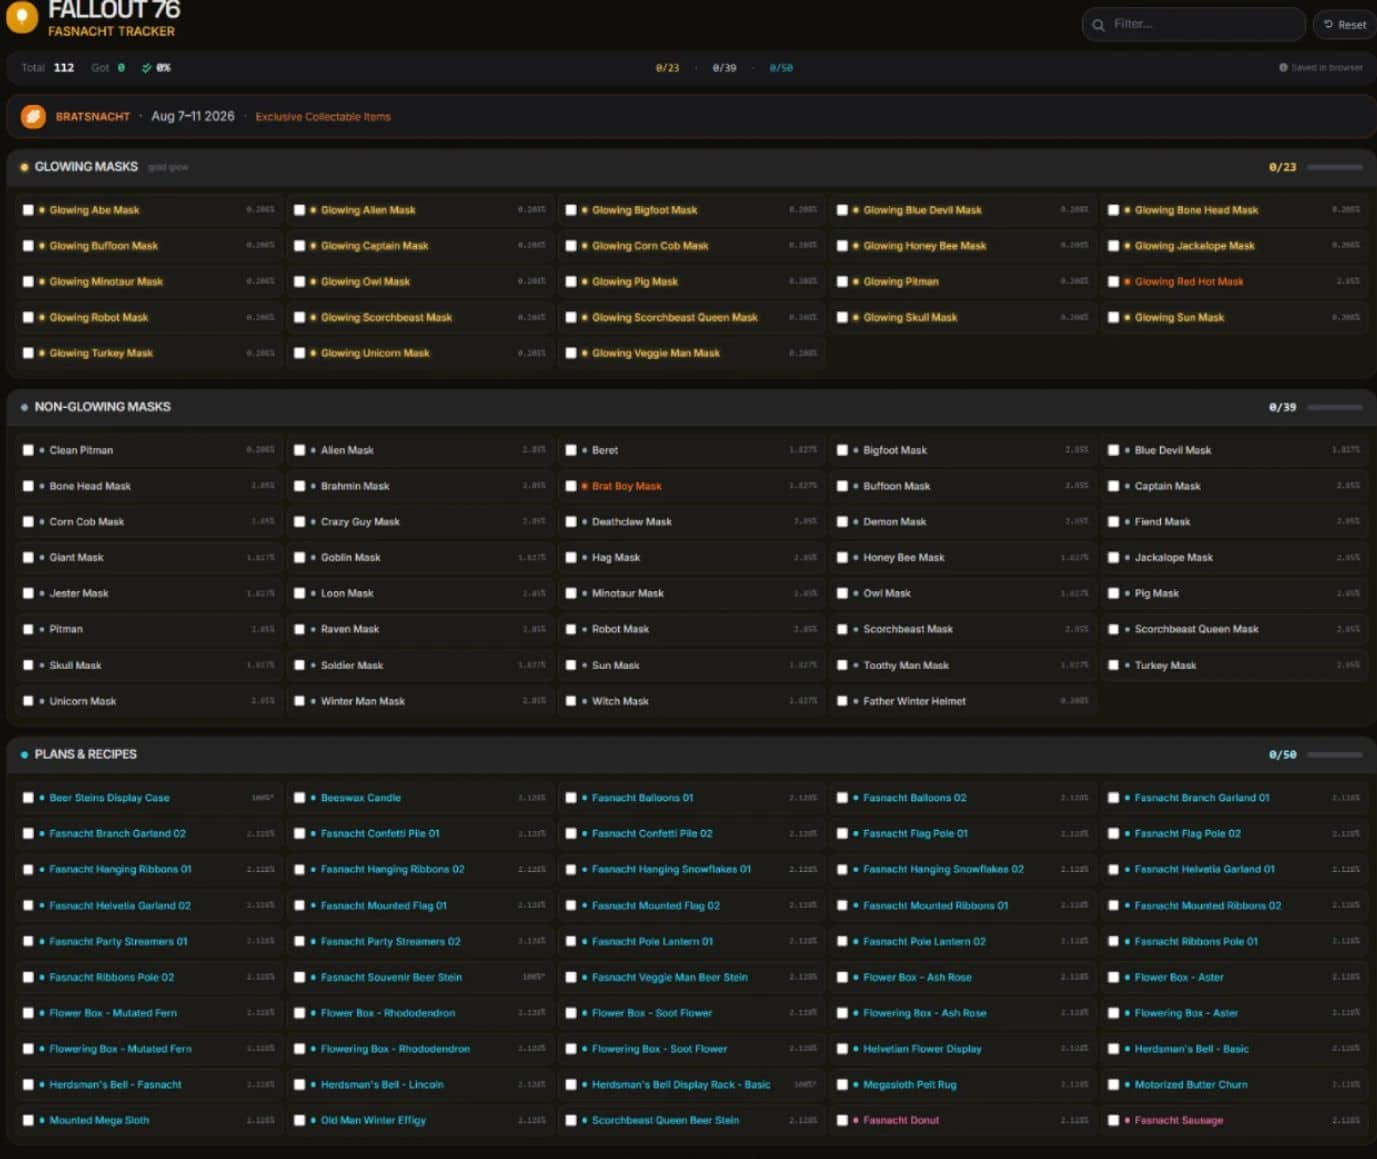Mark the Brat Boy Mask as collected

tap(571, 486)
